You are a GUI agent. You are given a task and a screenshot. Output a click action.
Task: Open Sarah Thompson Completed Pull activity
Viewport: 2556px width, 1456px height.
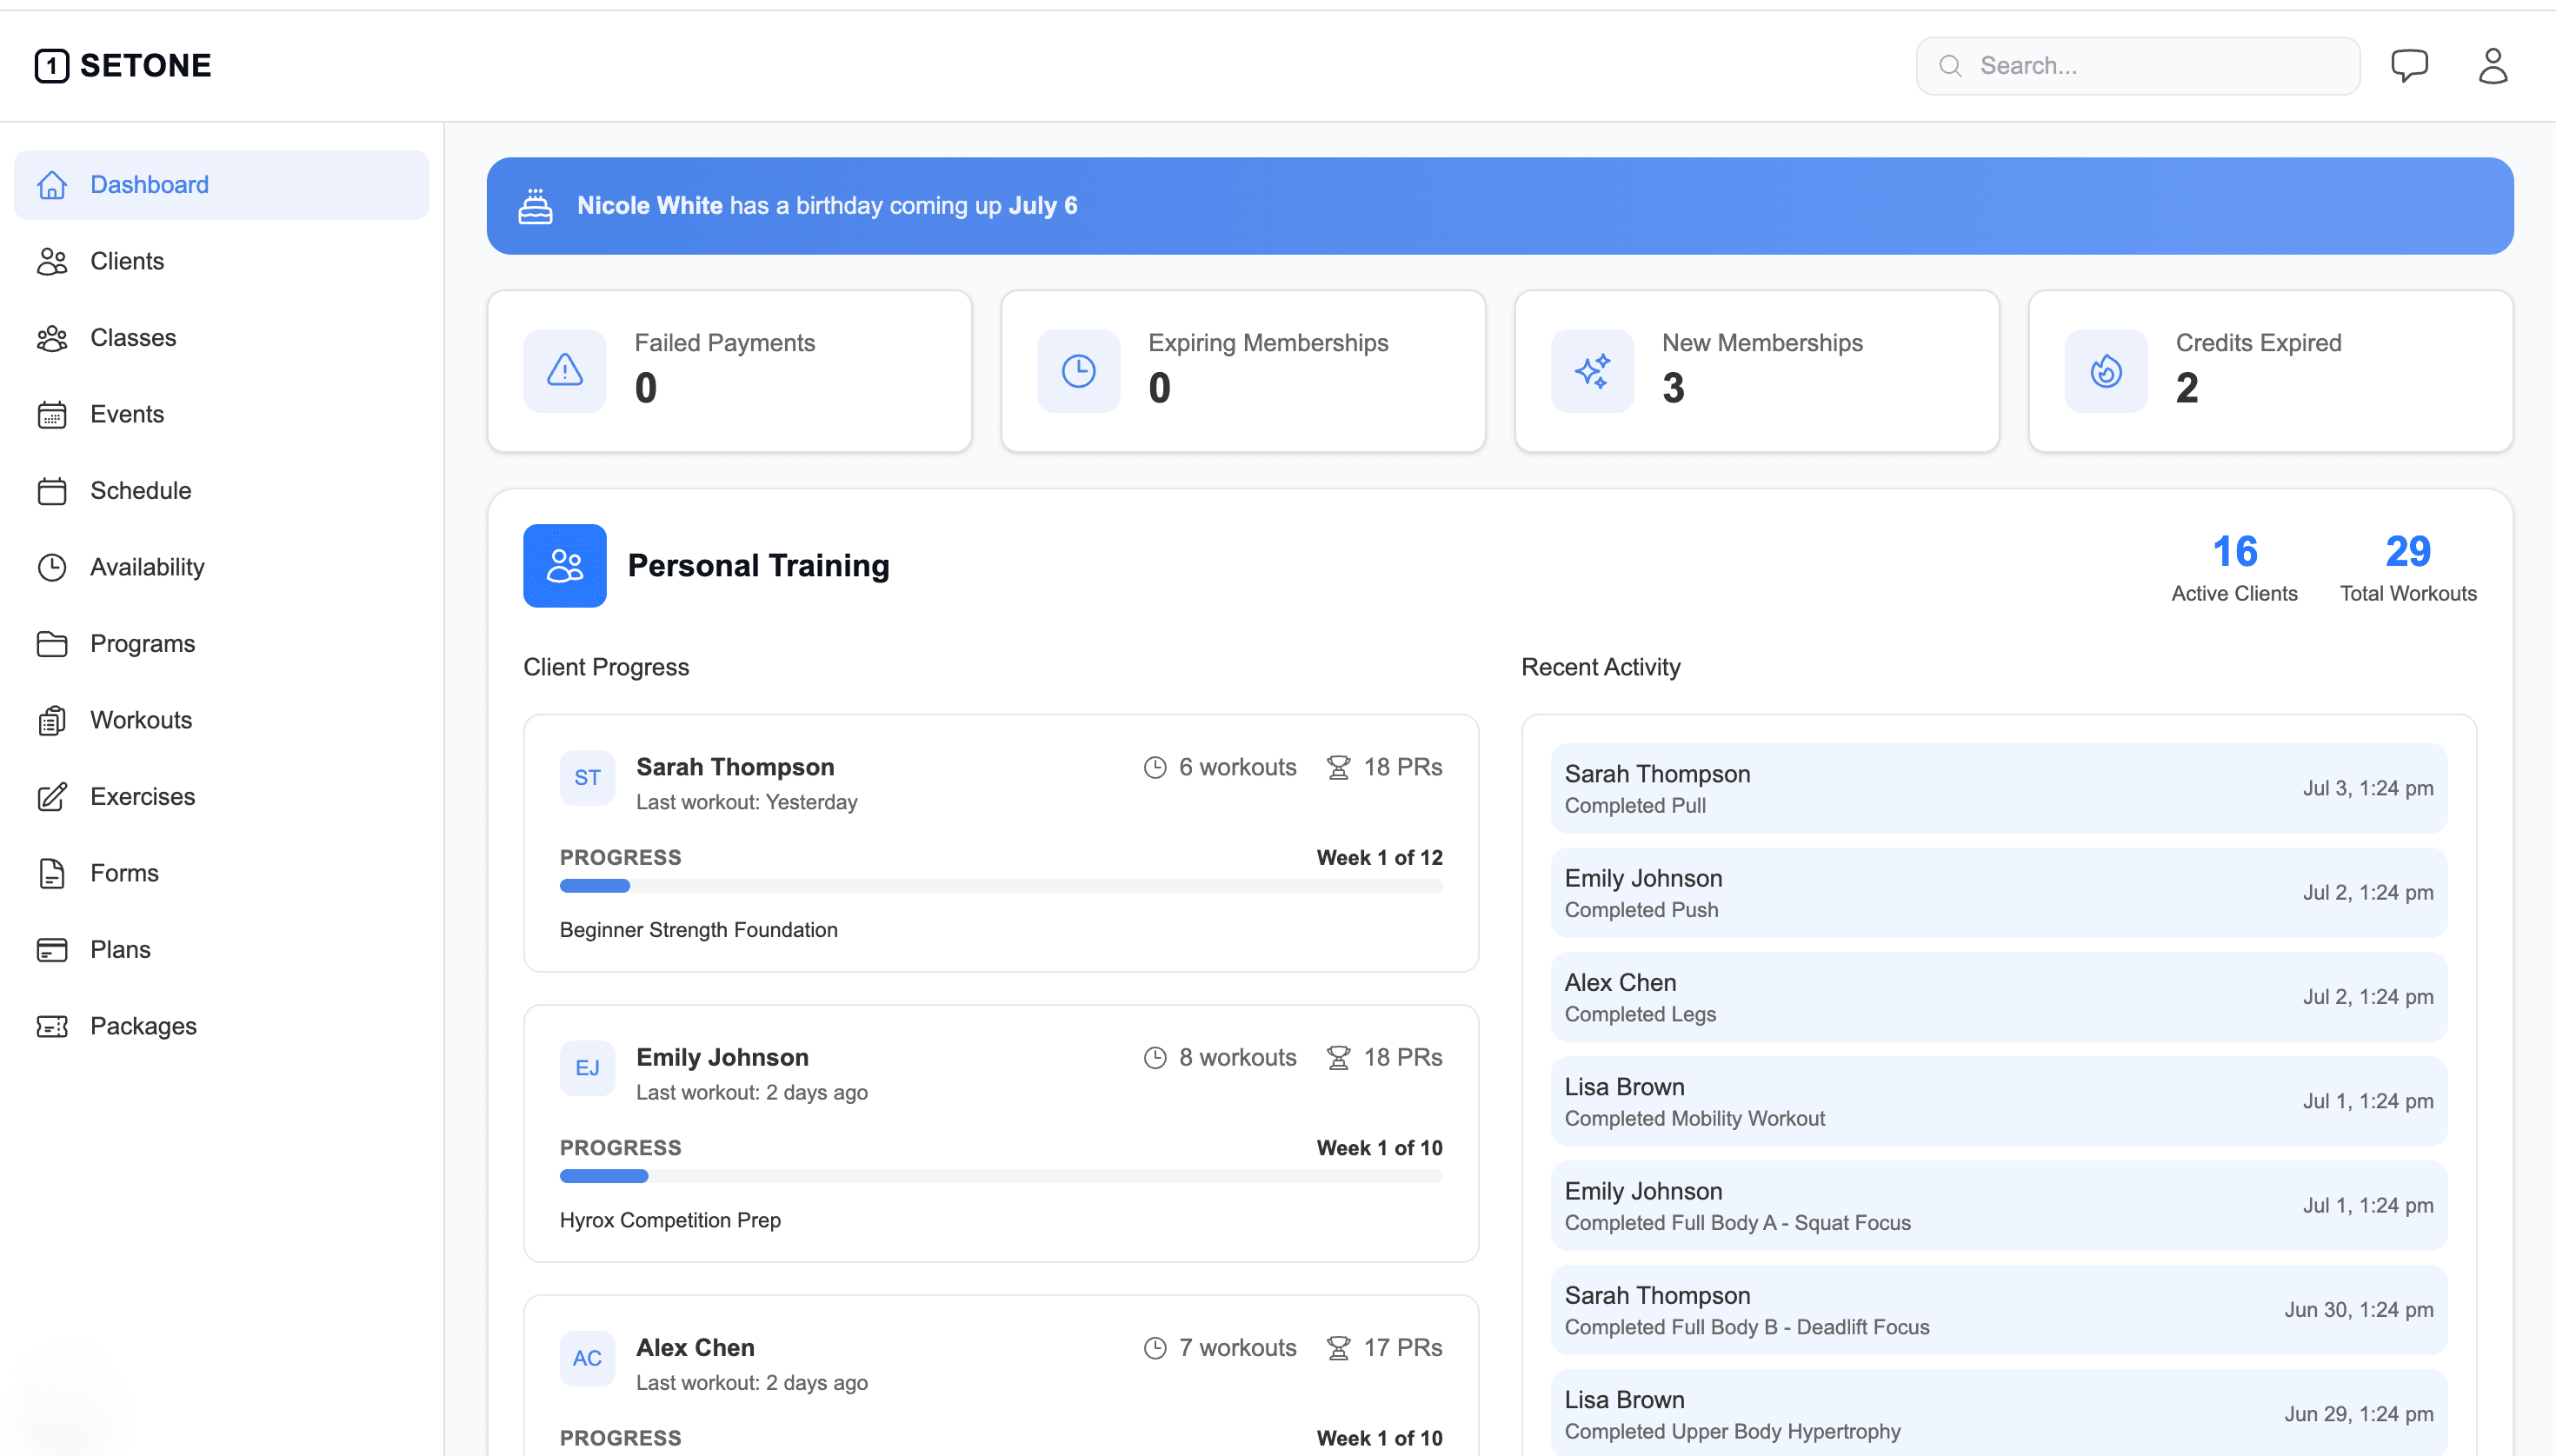[x=1999, y=789]
